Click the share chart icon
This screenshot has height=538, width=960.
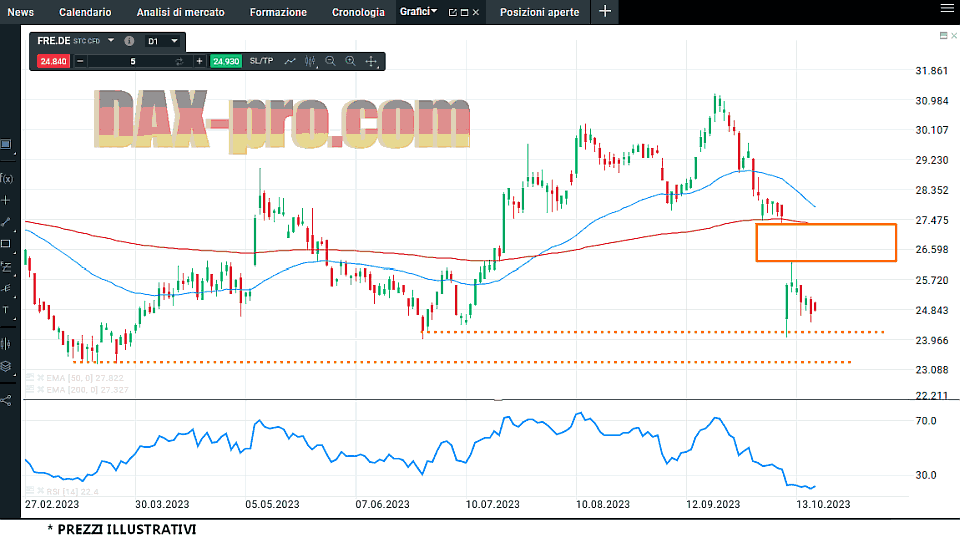pos(6,401)
